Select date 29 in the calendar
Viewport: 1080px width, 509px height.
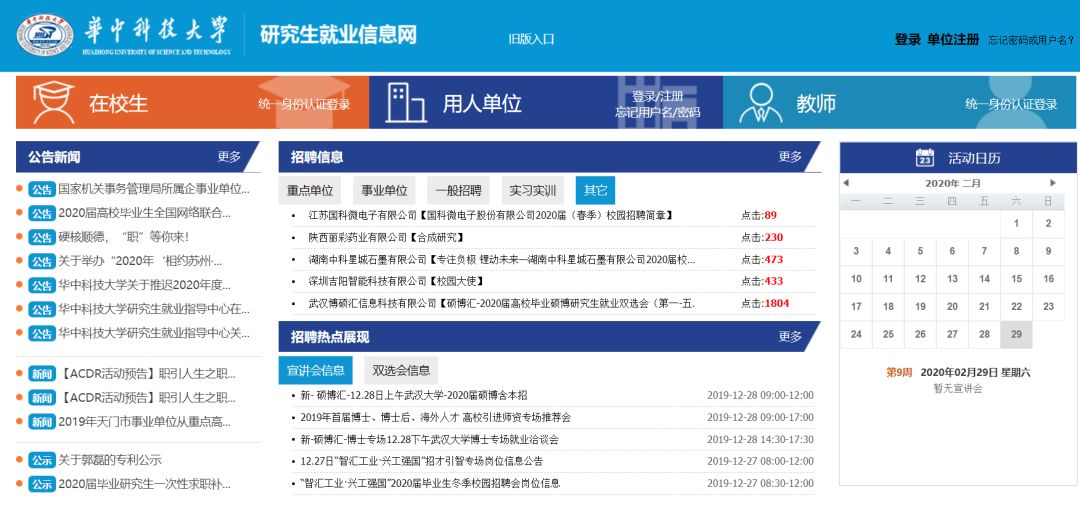1016,334
